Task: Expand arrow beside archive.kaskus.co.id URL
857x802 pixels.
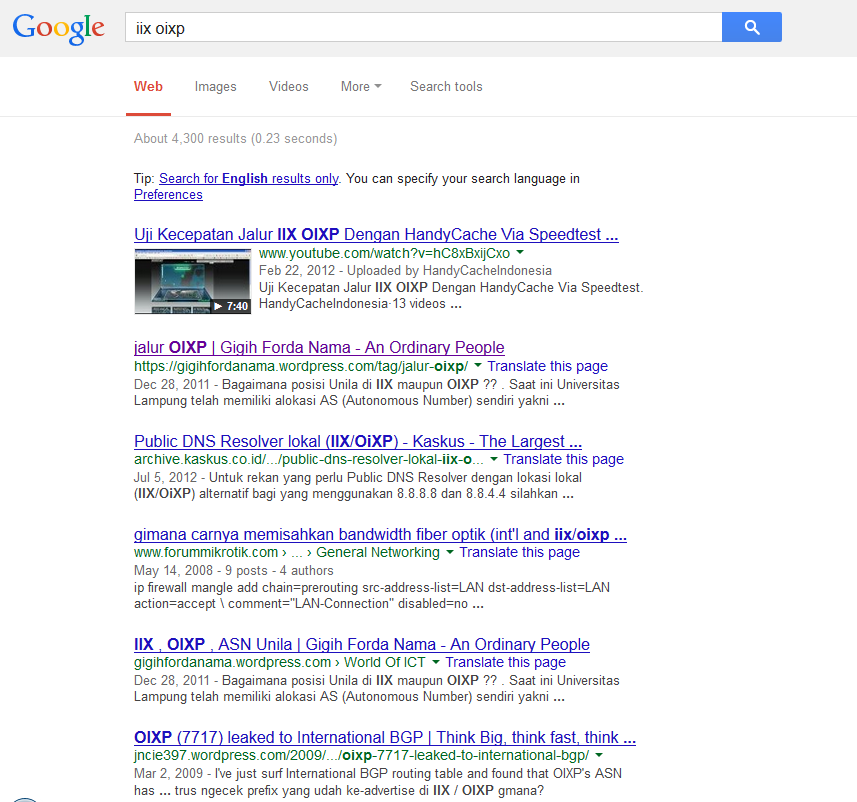Action: [494, 459]
